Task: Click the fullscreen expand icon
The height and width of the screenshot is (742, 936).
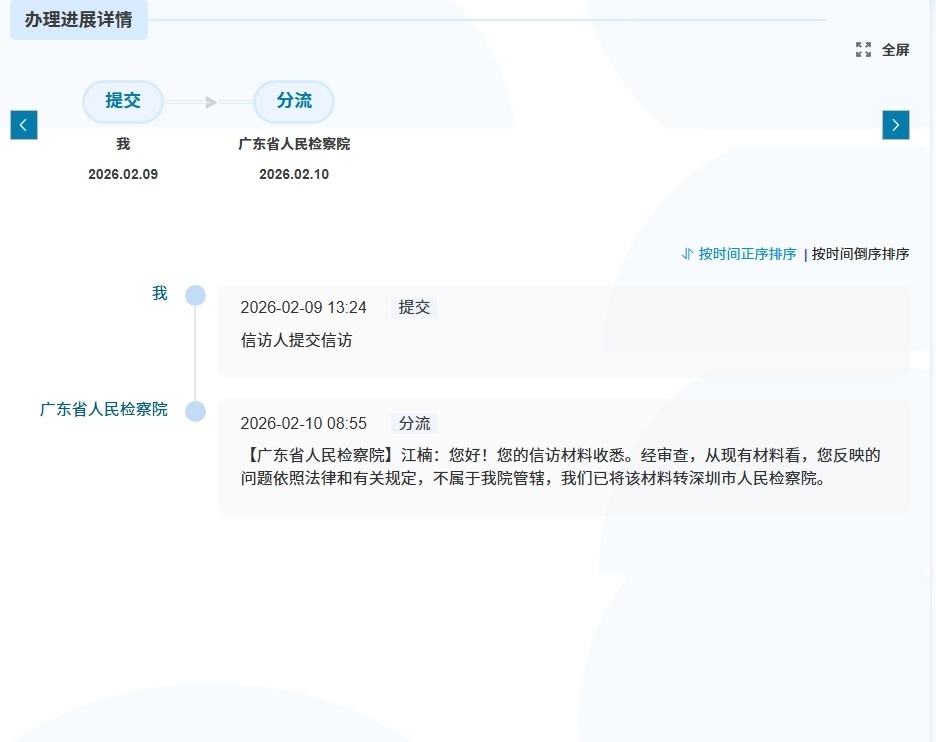Action: coord(863,50)
